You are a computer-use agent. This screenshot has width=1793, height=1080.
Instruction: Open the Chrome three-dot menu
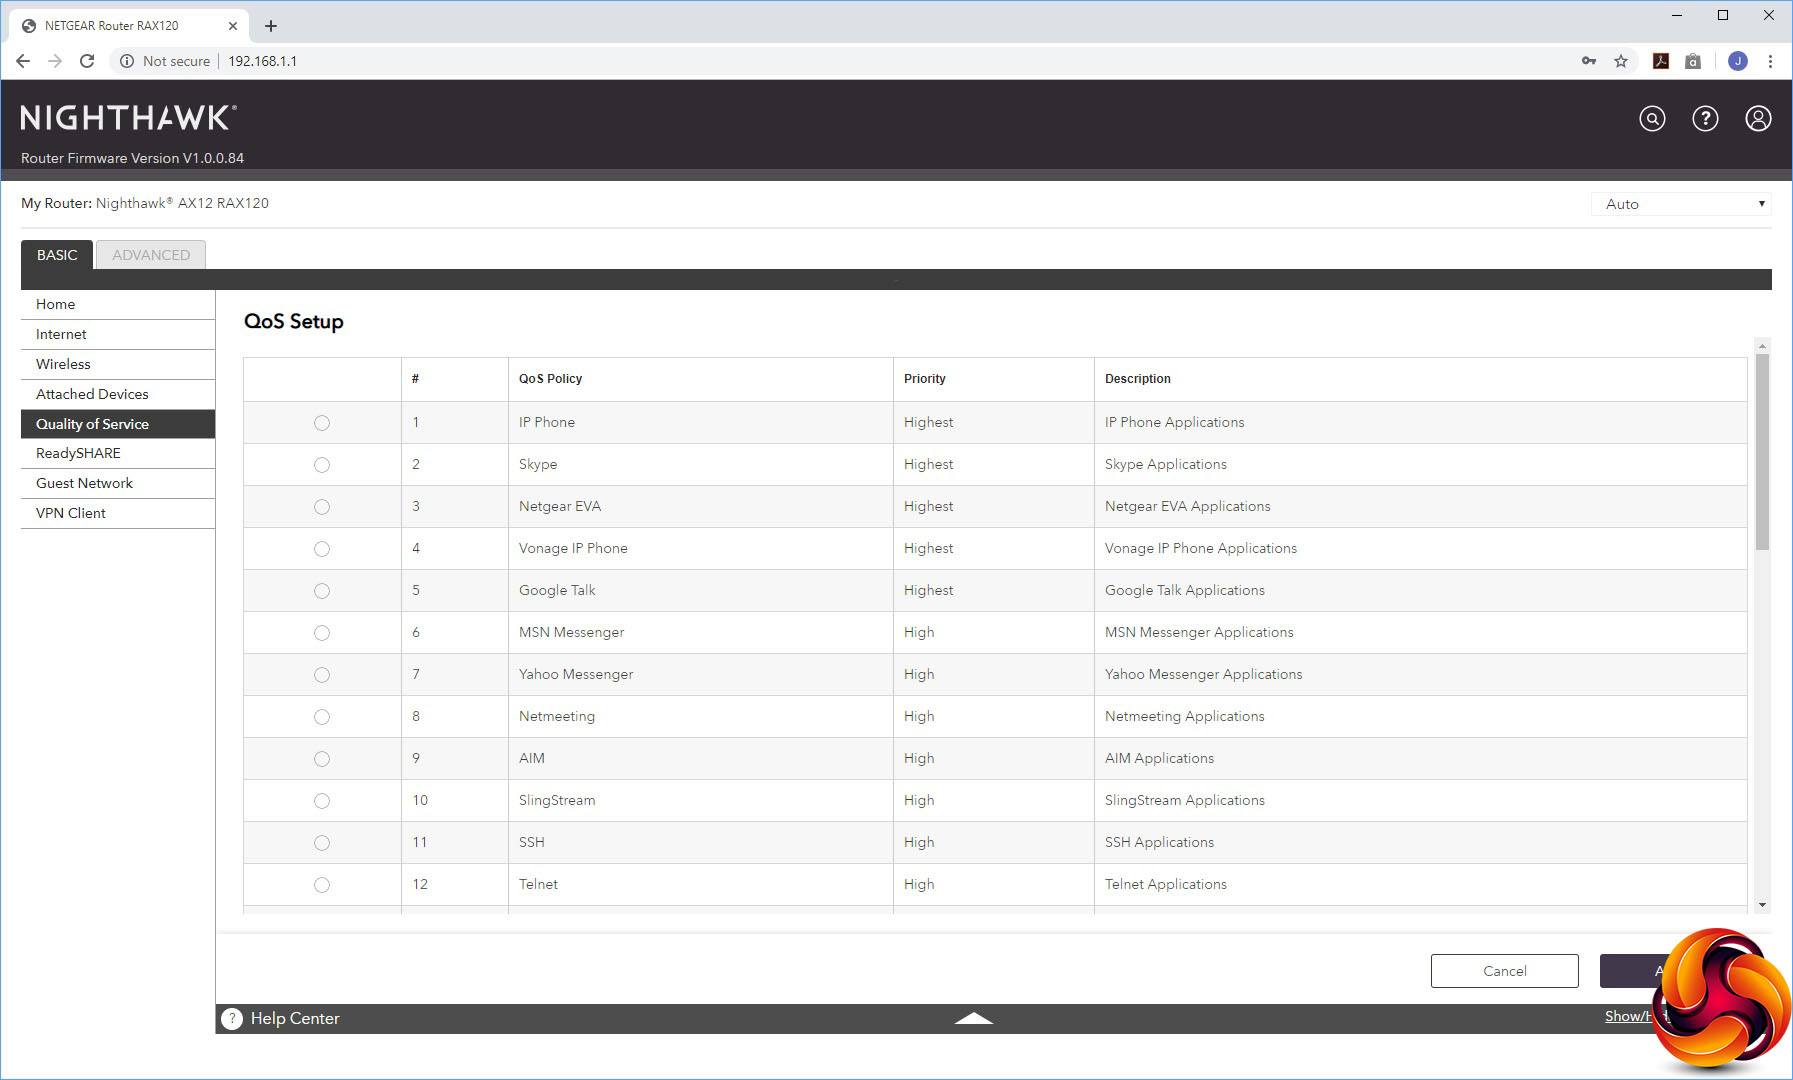coord(1770,61)
